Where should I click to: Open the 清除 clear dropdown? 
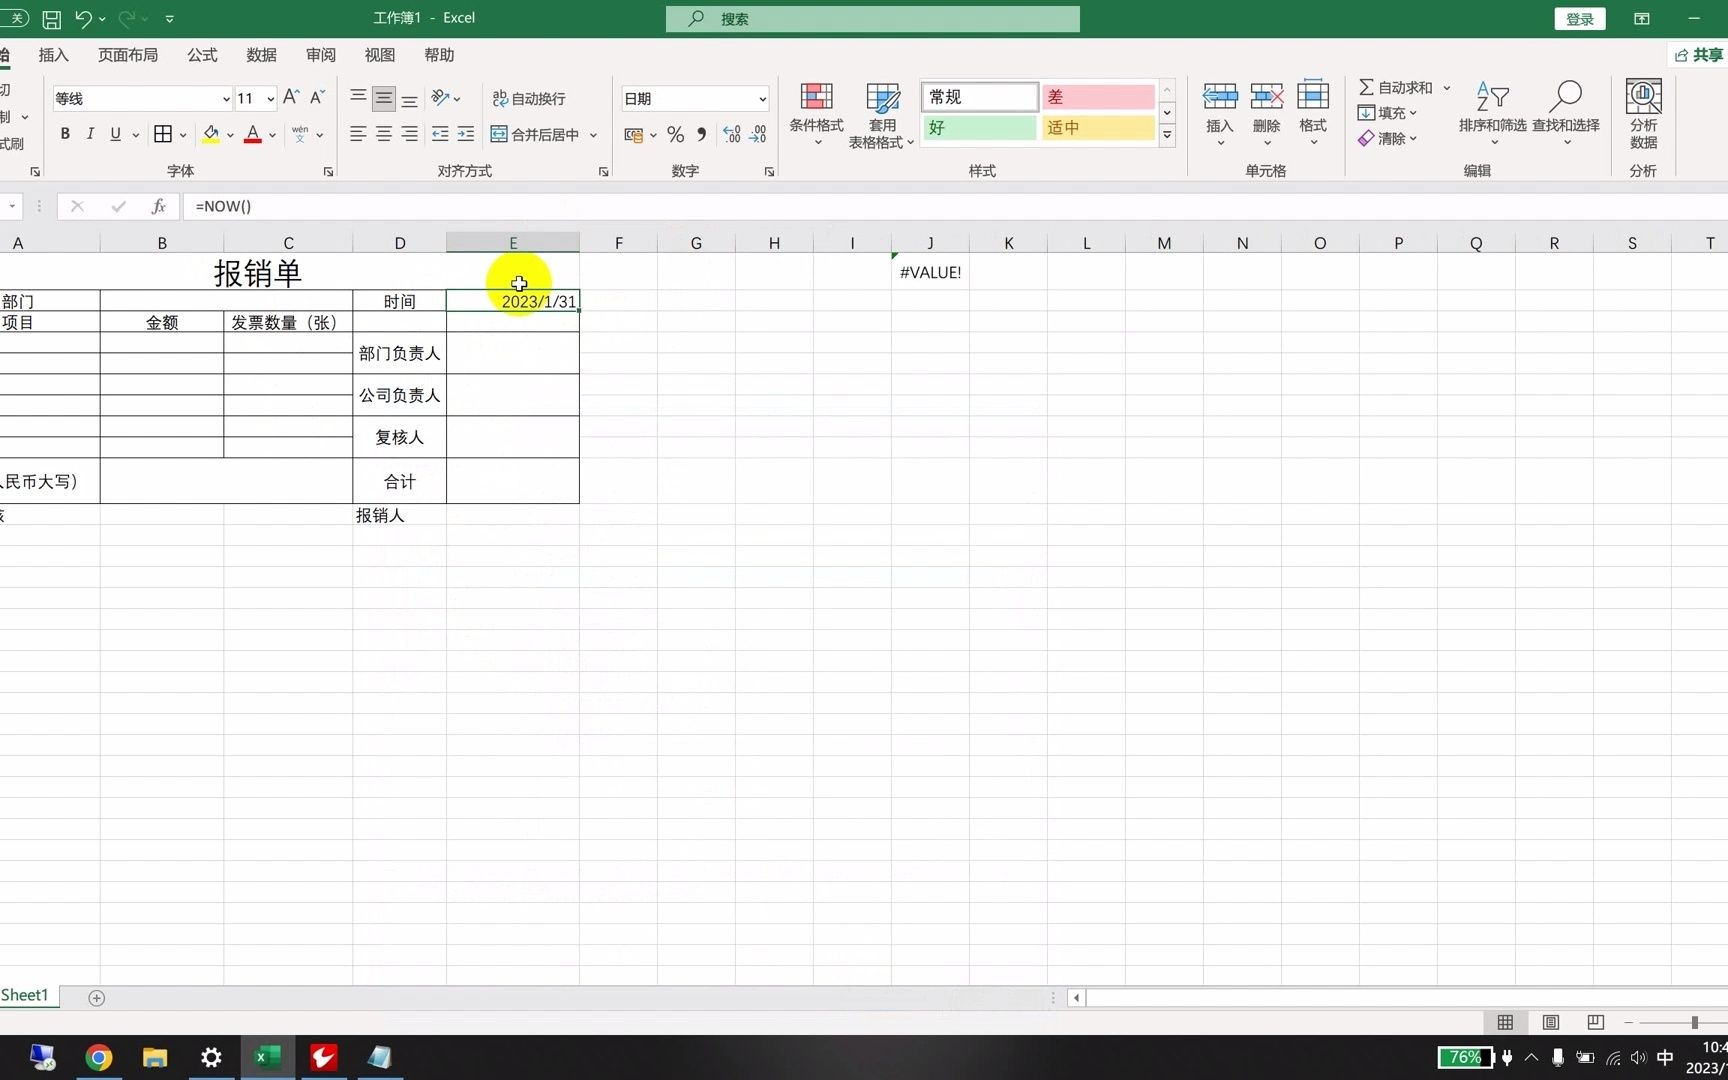[1388, 139]
